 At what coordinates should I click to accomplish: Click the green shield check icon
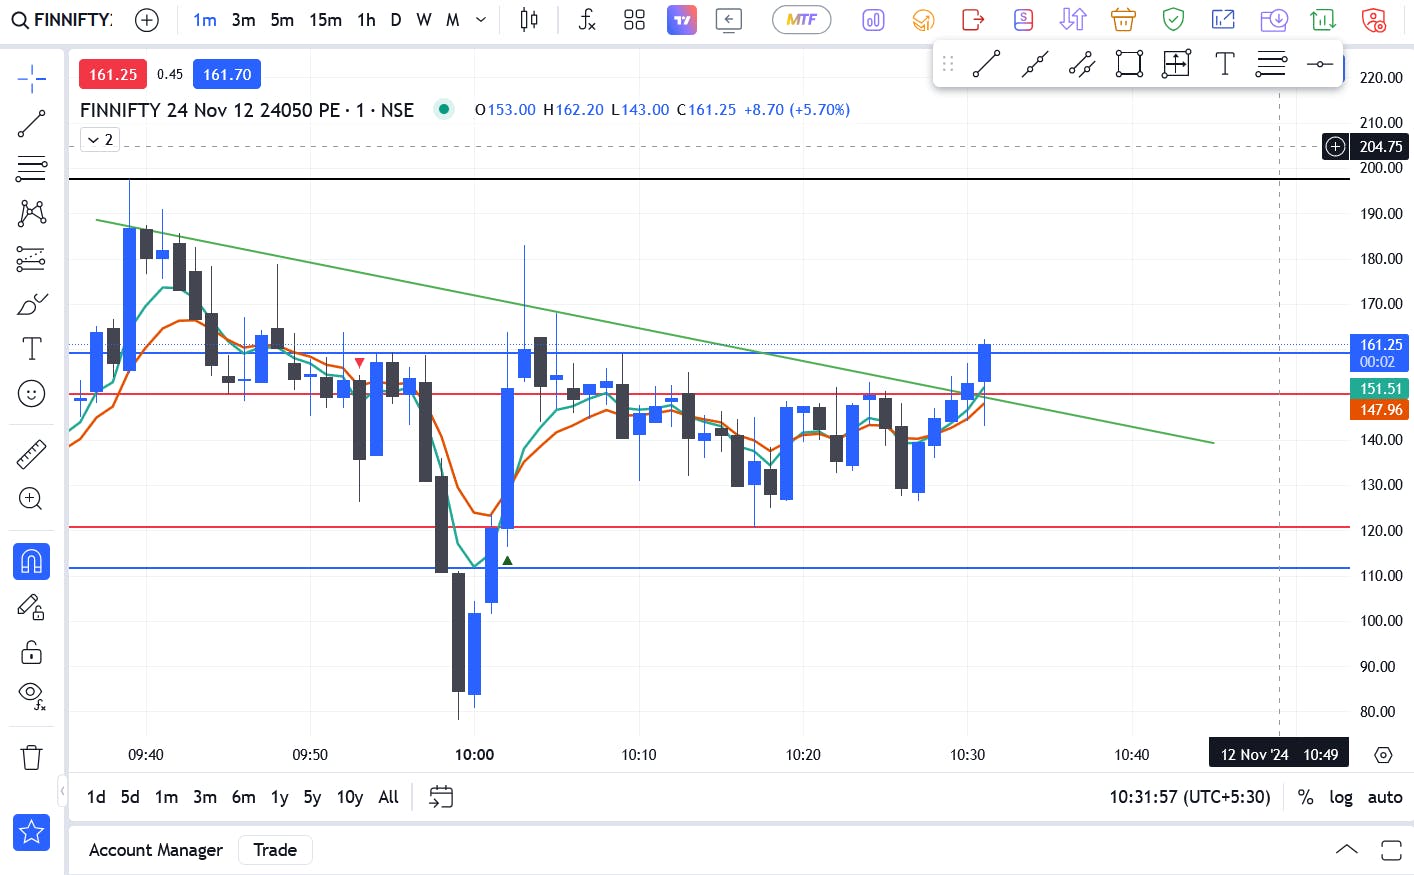pyautogui.click(x=1173, y=20)
